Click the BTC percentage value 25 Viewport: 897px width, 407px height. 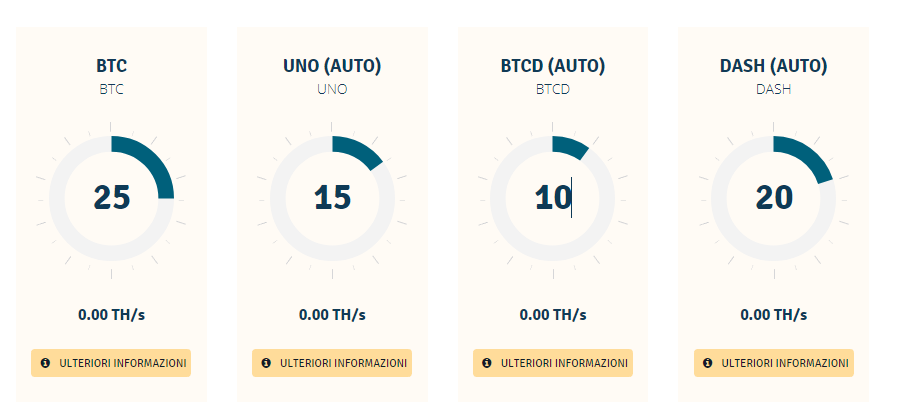pos(112,197)
